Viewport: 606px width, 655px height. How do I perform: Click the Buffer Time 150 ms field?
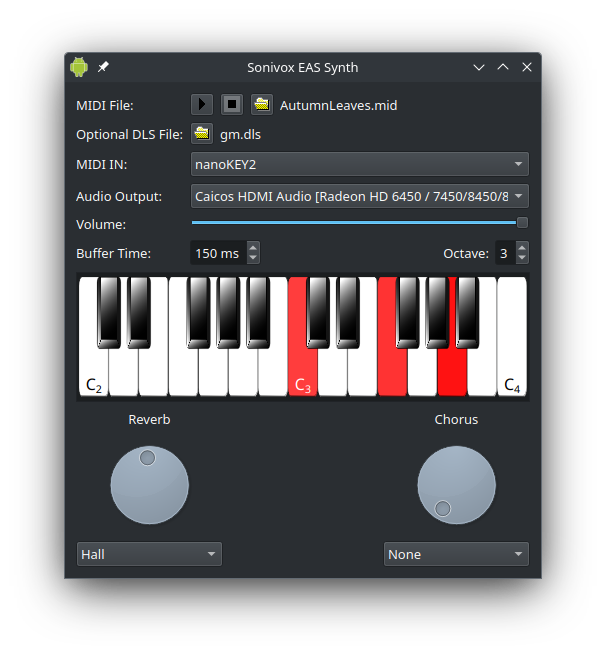coord(218,253)
